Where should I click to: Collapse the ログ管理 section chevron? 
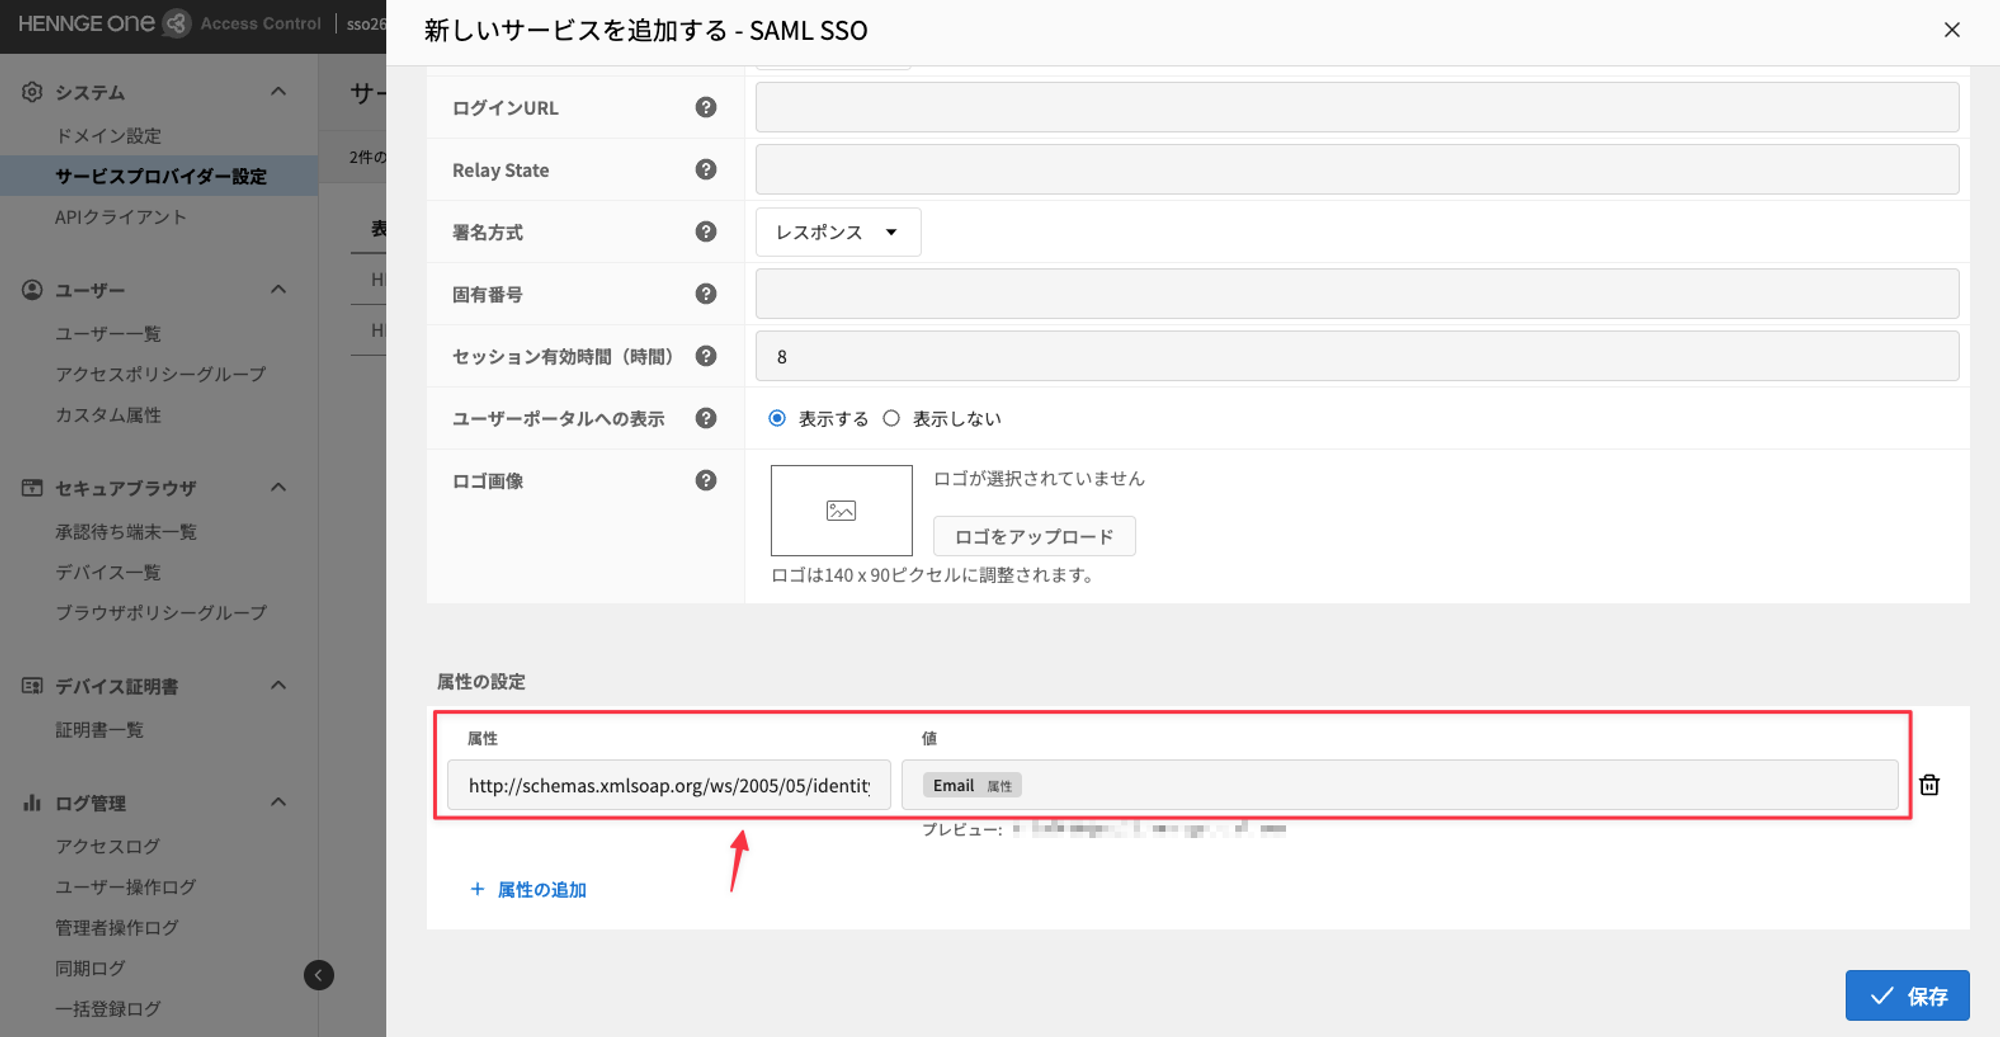(x=278, y=803)
